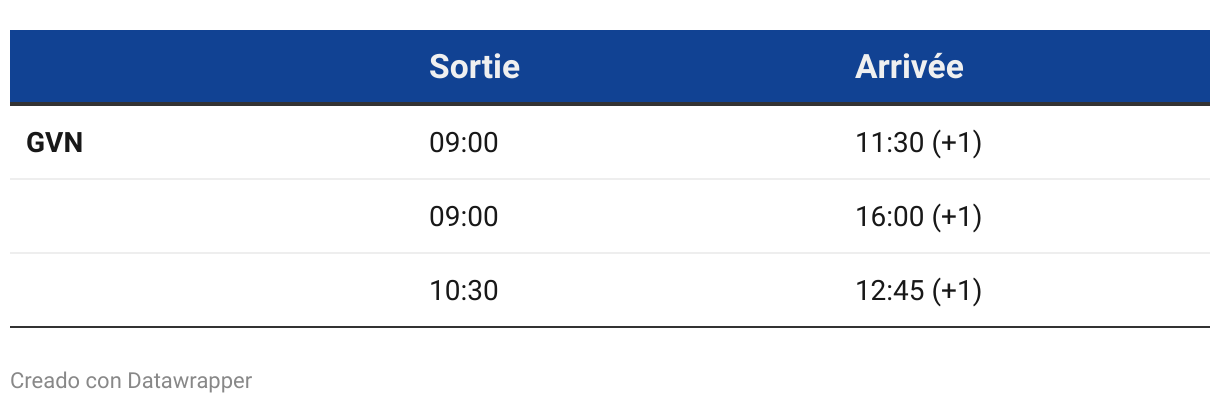Click the blank label cell in 10:30 row
Screen dimensions: 1220x404
(x=200, y=291)
